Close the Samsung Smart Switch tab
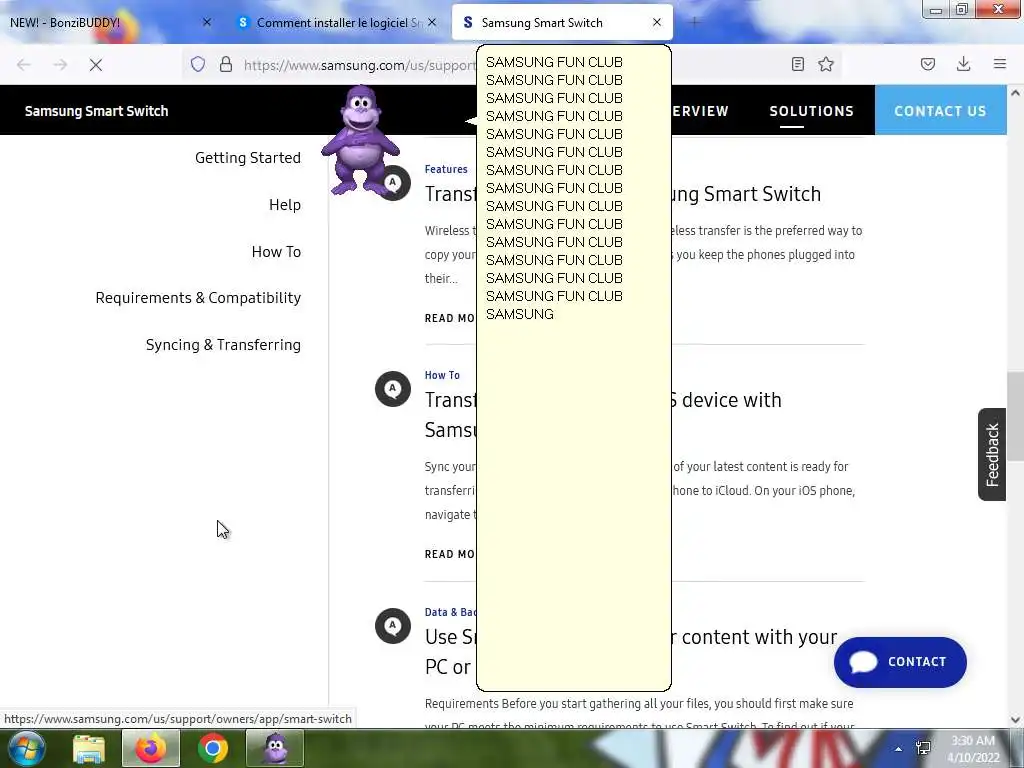This screenshot has width=1024, height=768. (x=657, y=22)
